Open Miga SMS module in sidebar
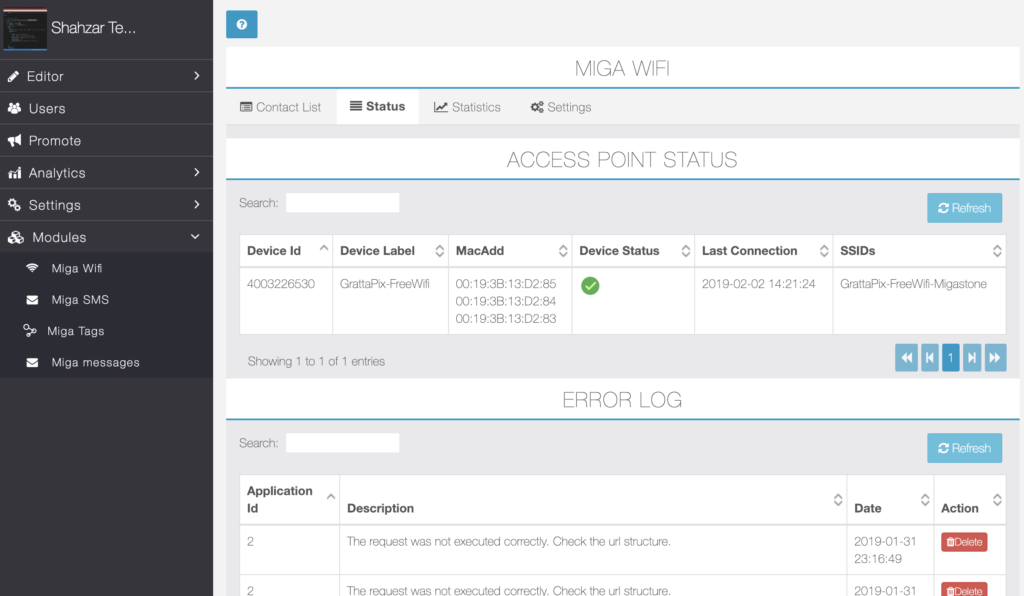 point(79,300)
